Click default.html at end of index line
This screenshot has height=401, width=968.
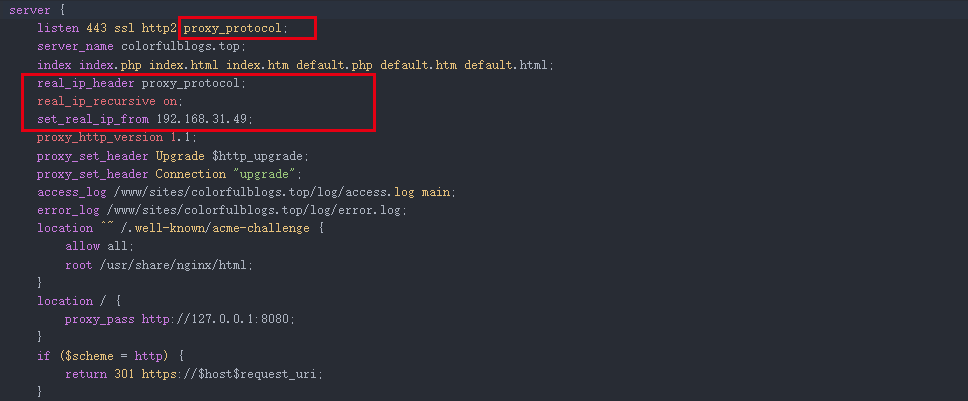(506, 65)
